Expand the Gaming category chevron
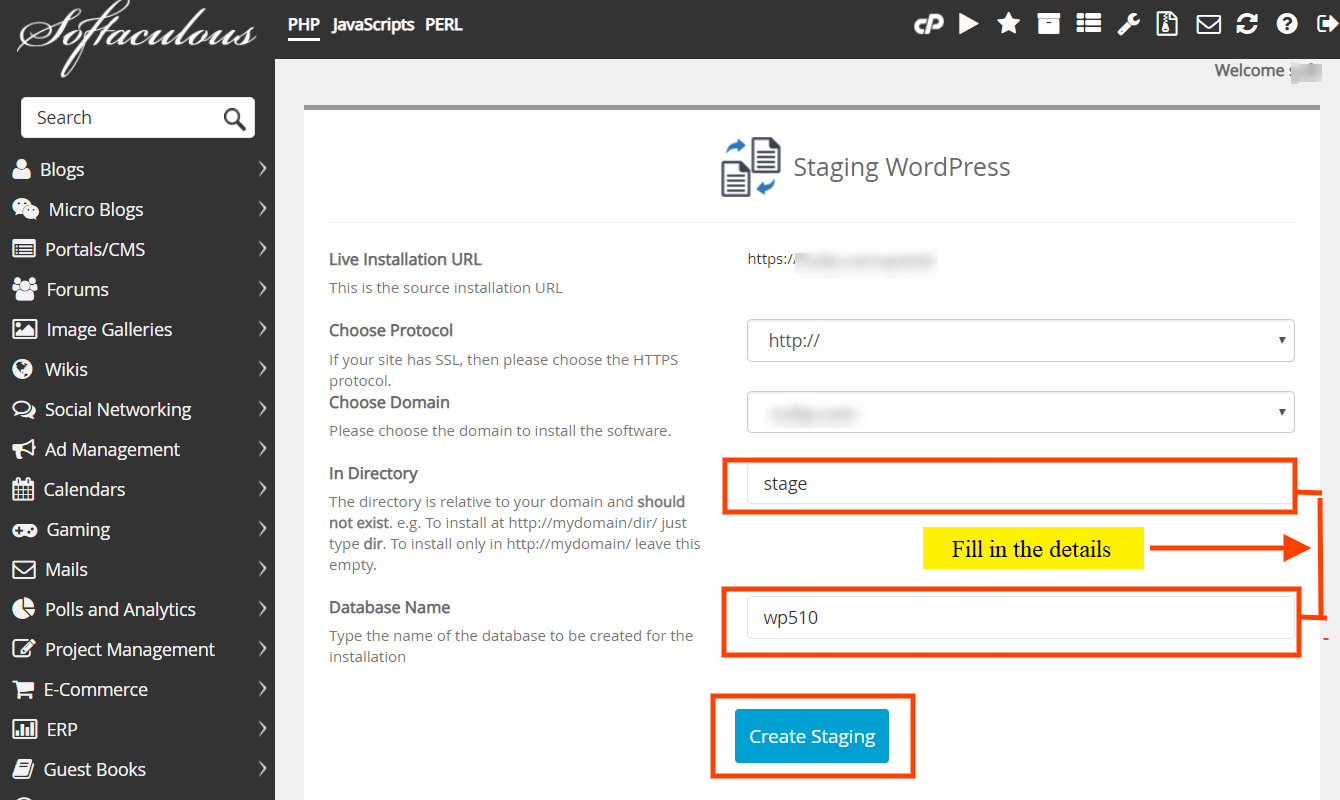This screenshot has width=1340, height=800. [x=262, y=529]
